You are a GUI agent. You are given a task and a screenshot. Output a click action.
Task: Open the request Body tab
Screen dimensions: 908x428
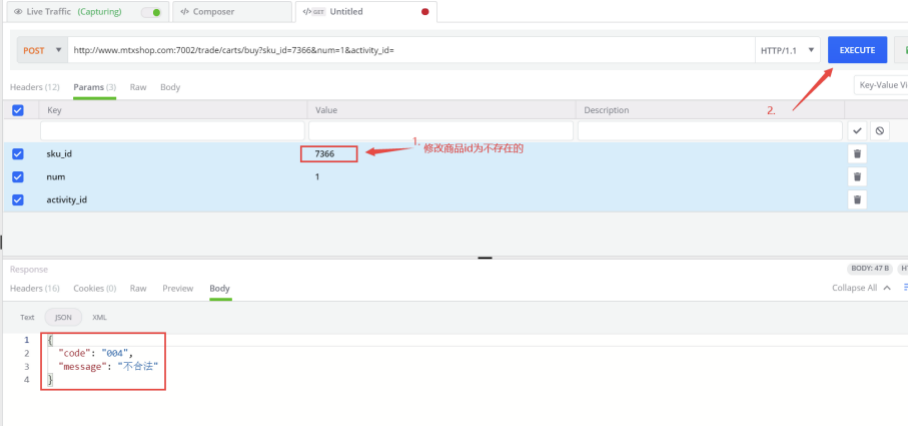[170, 87]
